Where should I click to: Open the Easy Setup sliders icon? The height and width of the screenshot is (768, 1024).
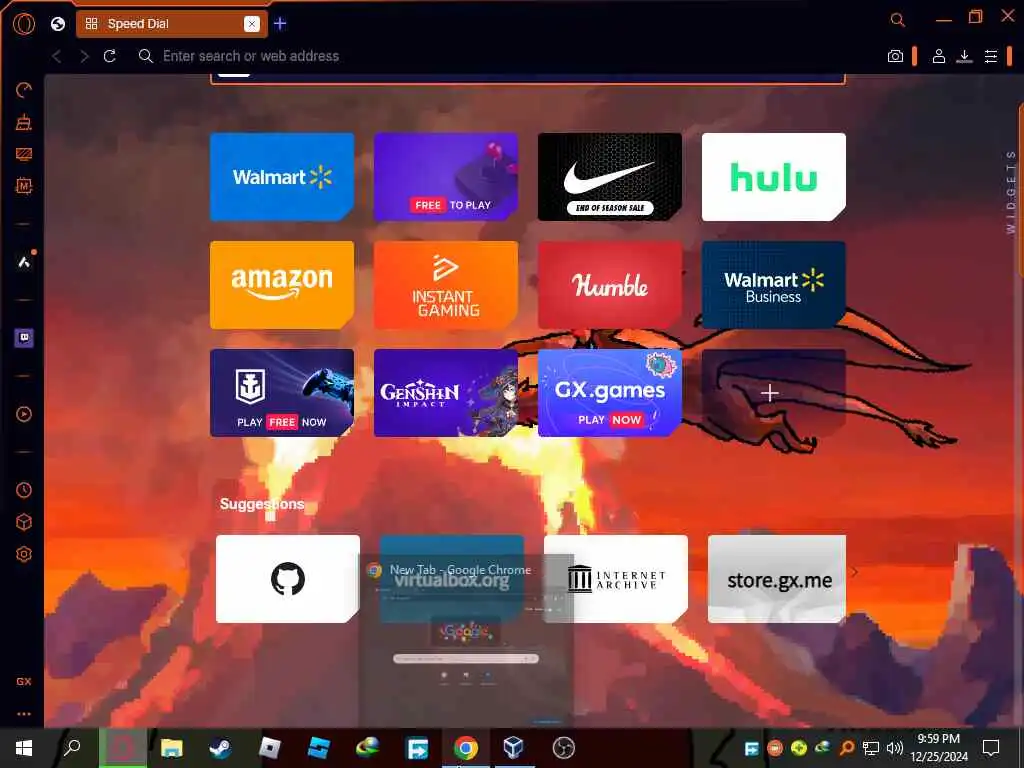[x=991, y=56]
